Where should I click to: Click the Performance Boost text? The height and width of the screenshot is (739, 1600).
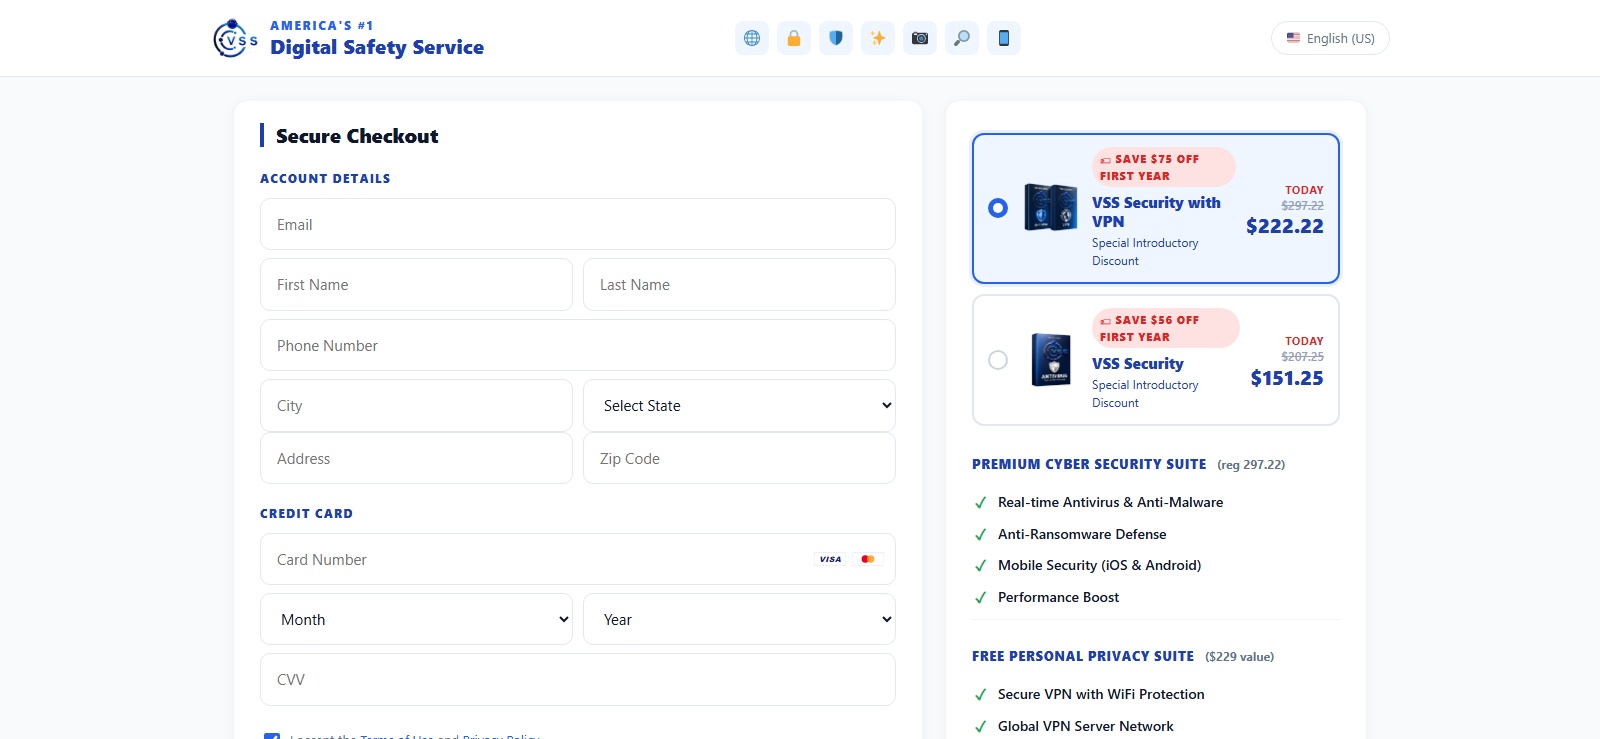tap(1058, 598)
